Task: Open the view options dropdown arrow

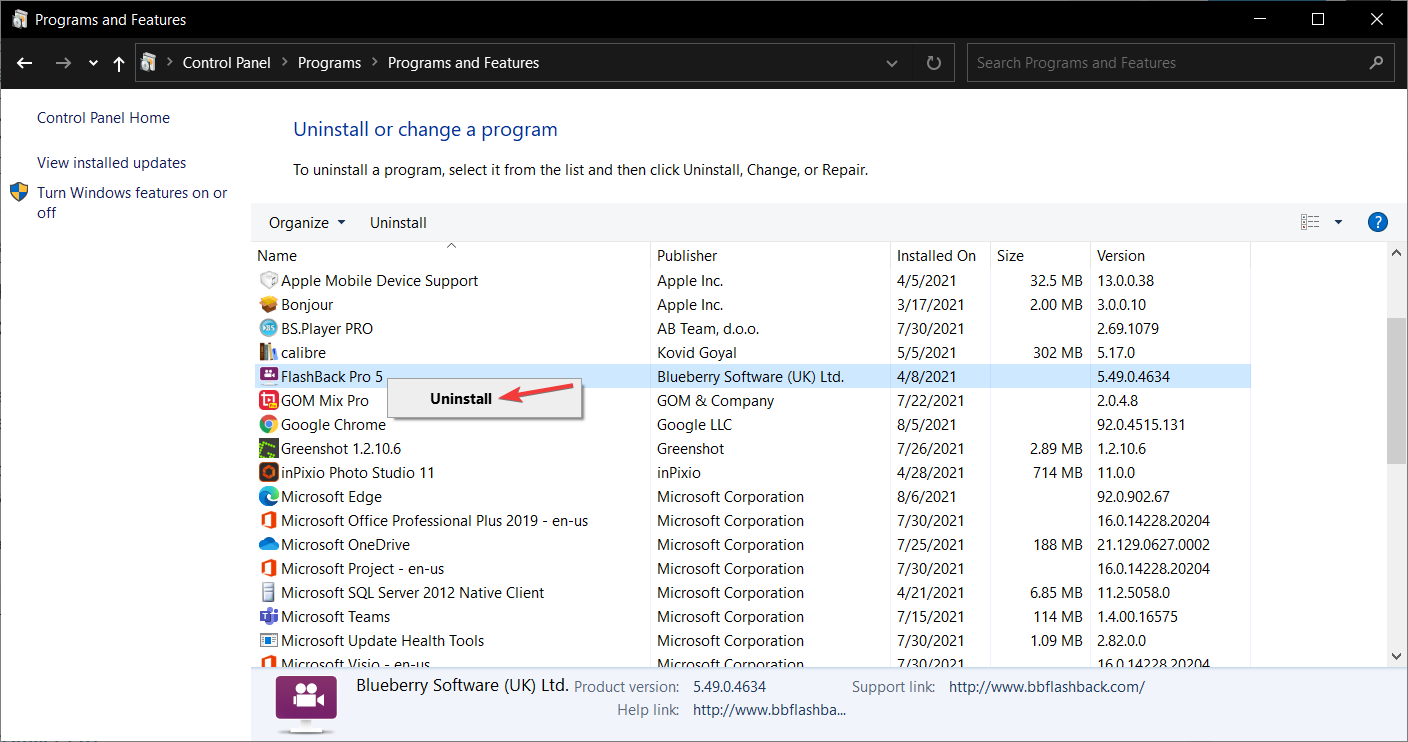Action: tap(1338, 222)
